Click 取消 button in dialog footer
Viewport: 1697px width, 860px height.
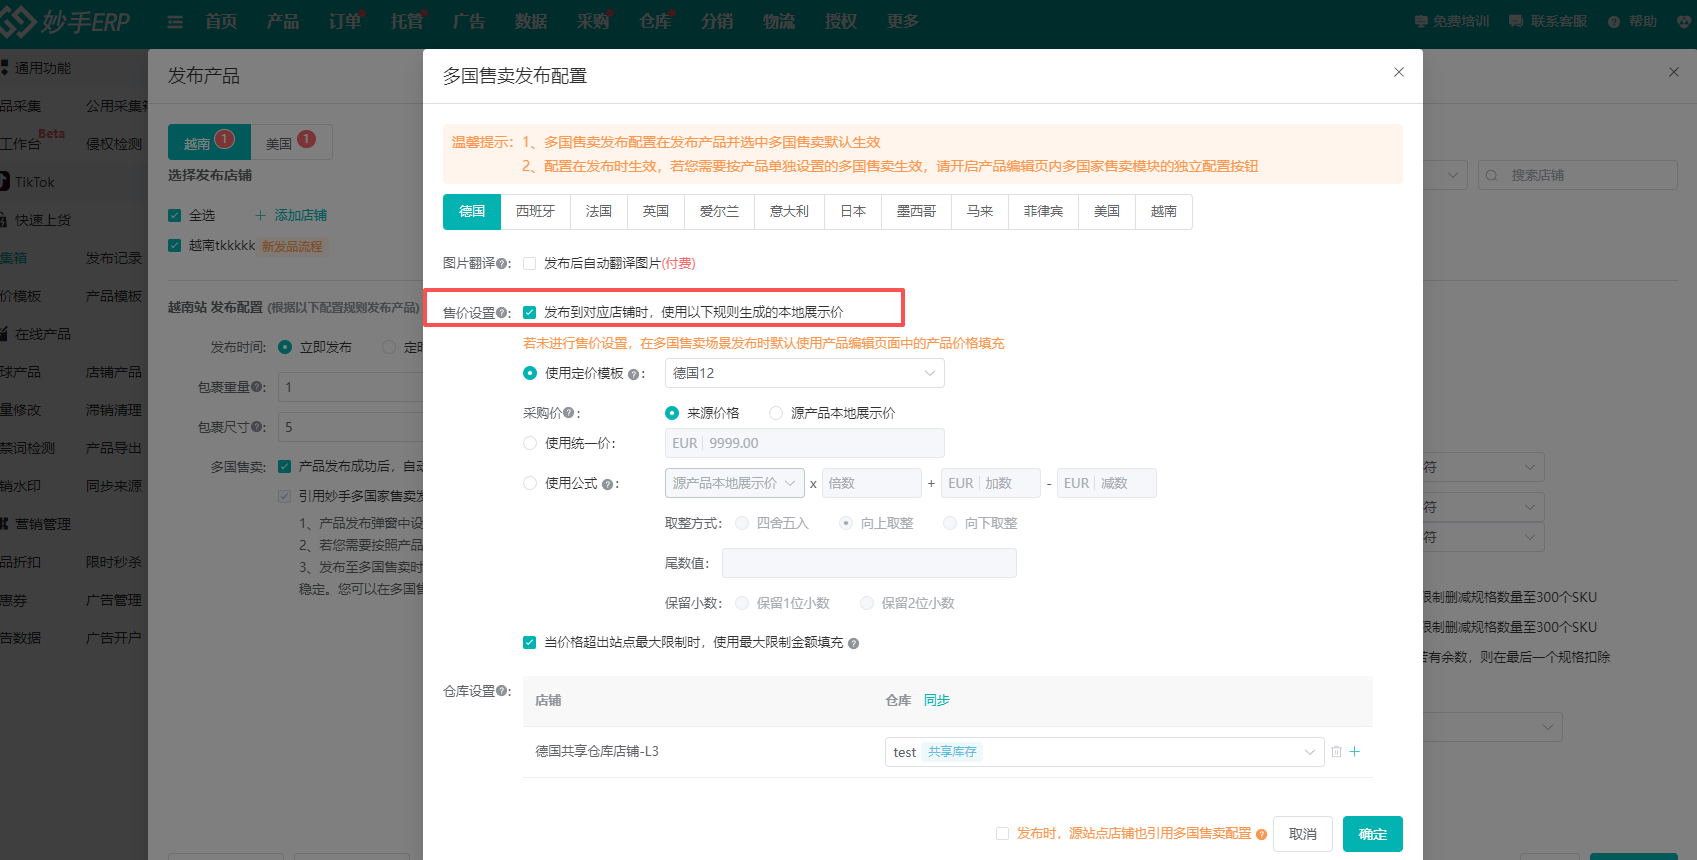[1303, 834]
